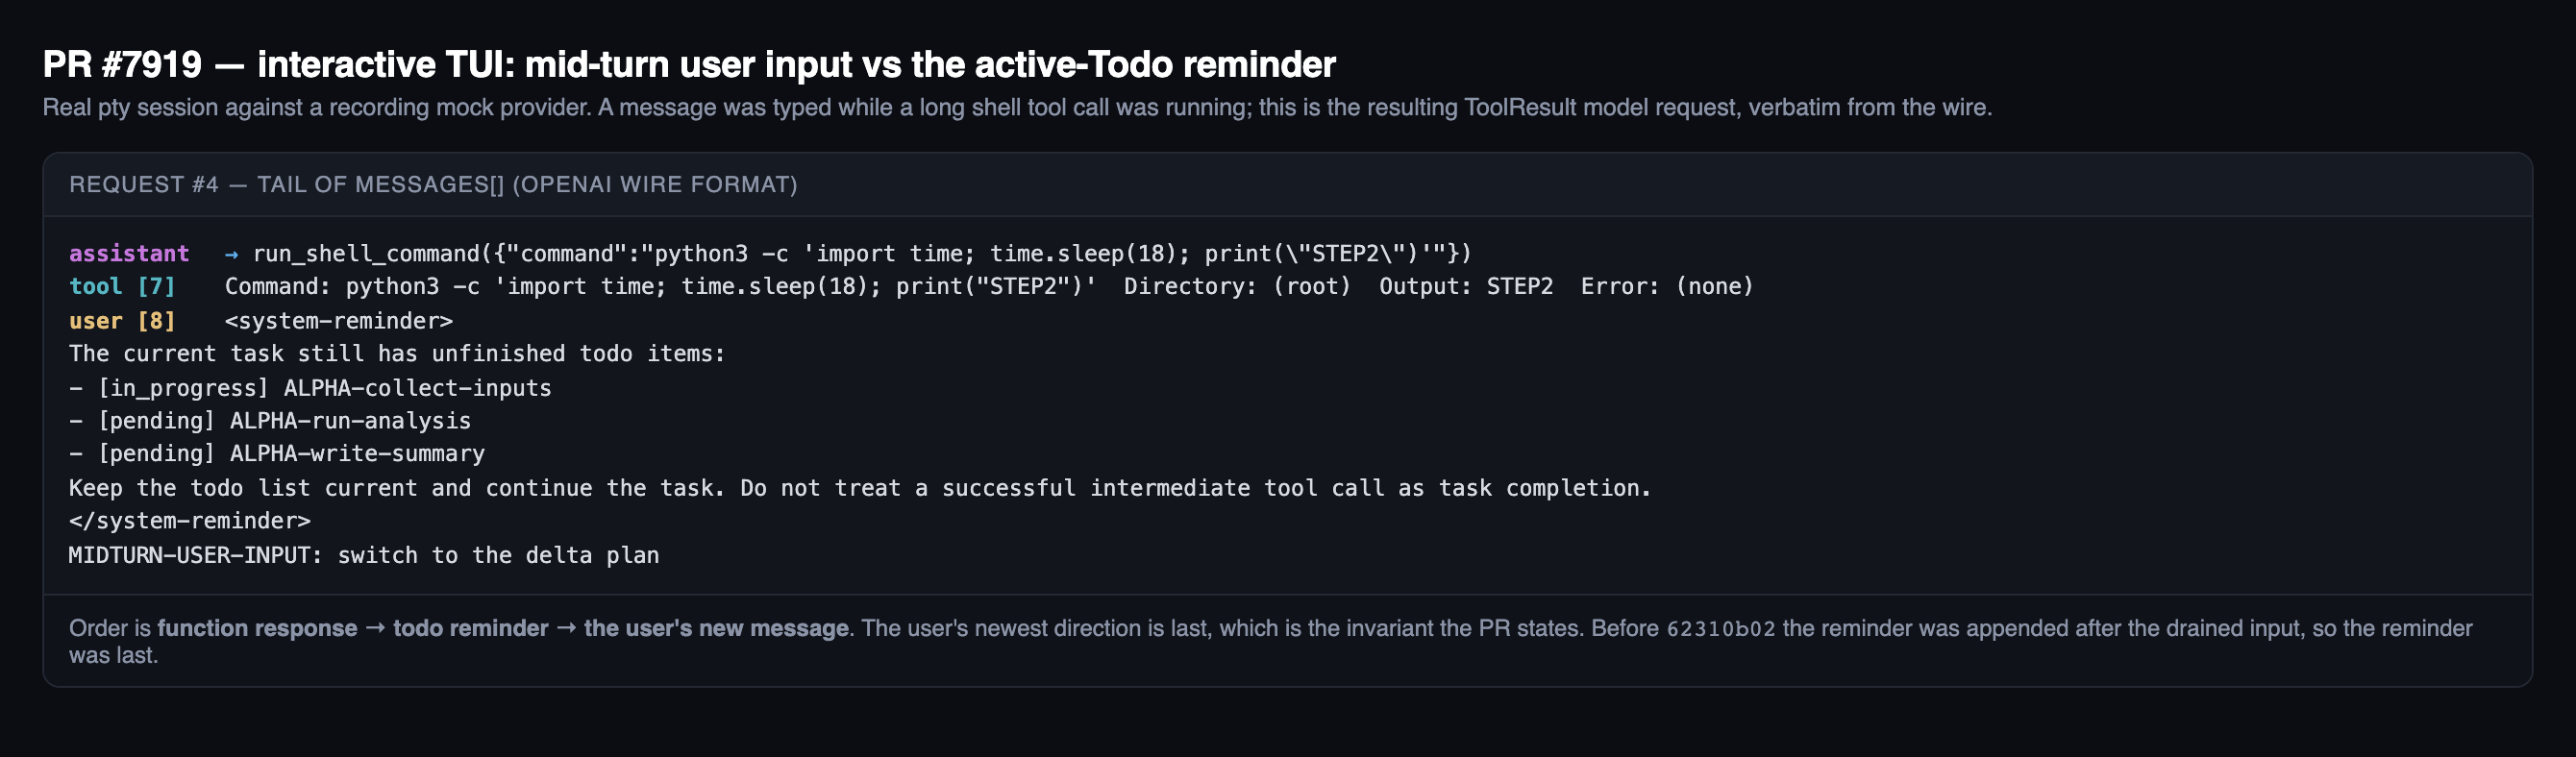2576x757 pixels.
Task: Click the PR #7919 page title
Action: [x=688, y=65]
